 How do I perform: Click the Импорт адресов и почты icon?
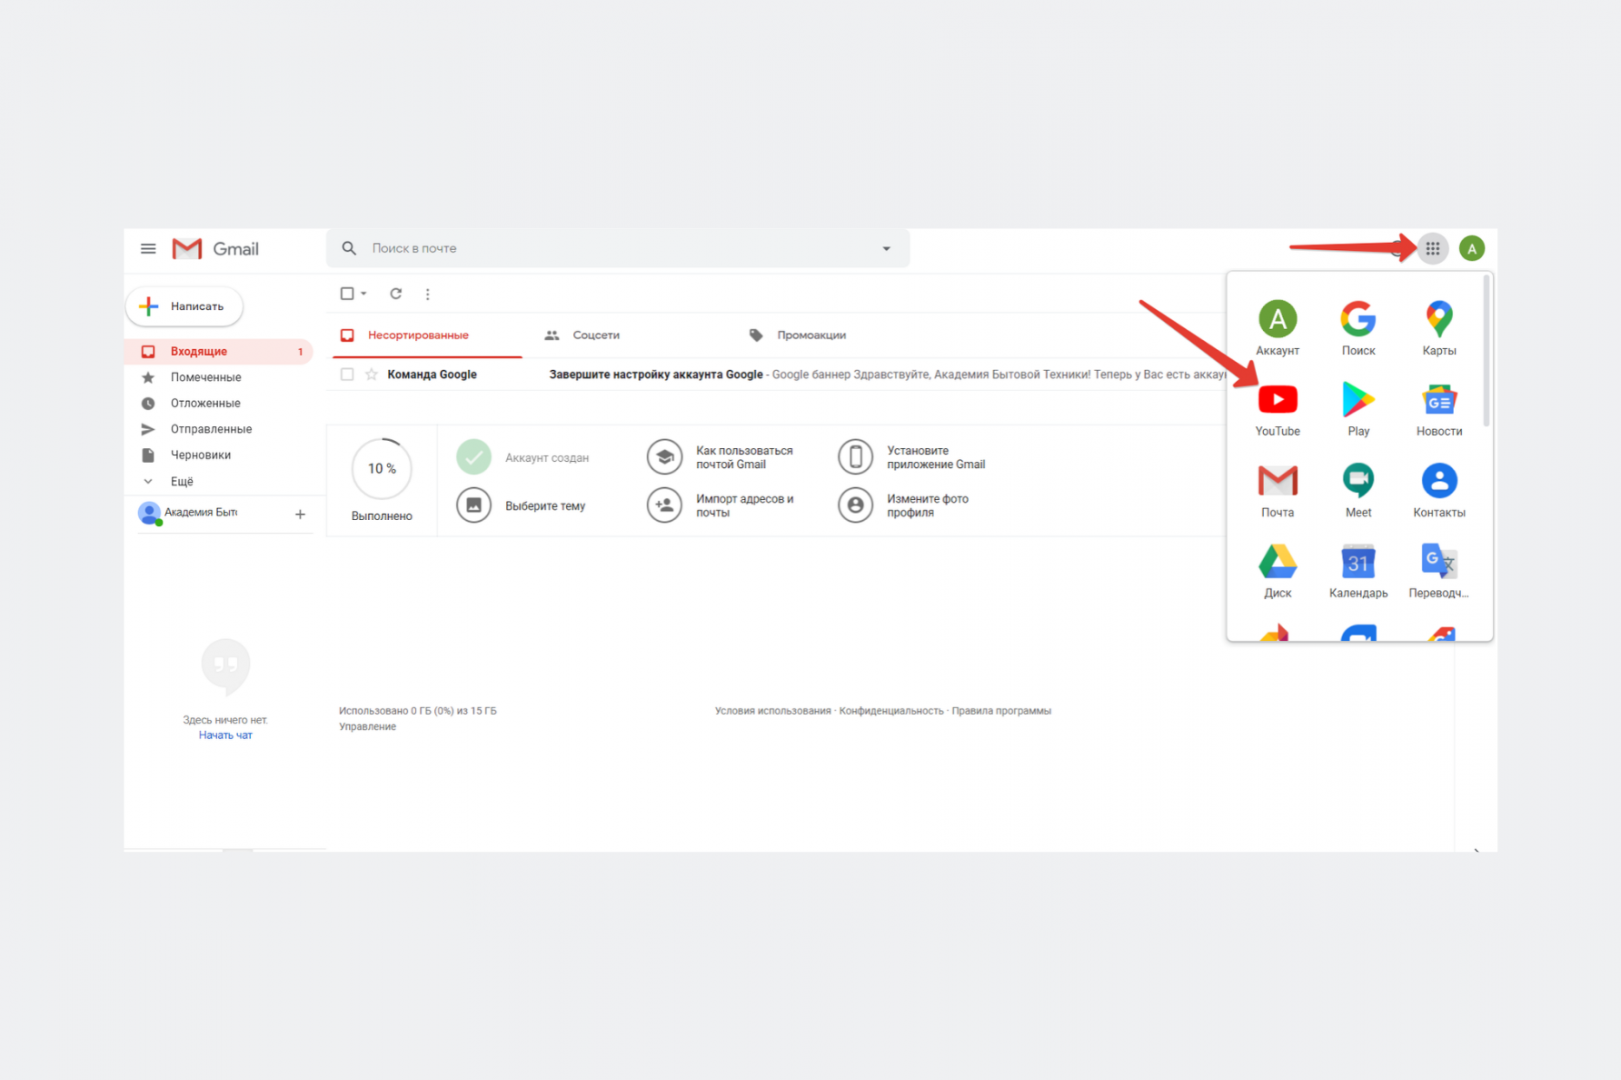pos(665,505)
